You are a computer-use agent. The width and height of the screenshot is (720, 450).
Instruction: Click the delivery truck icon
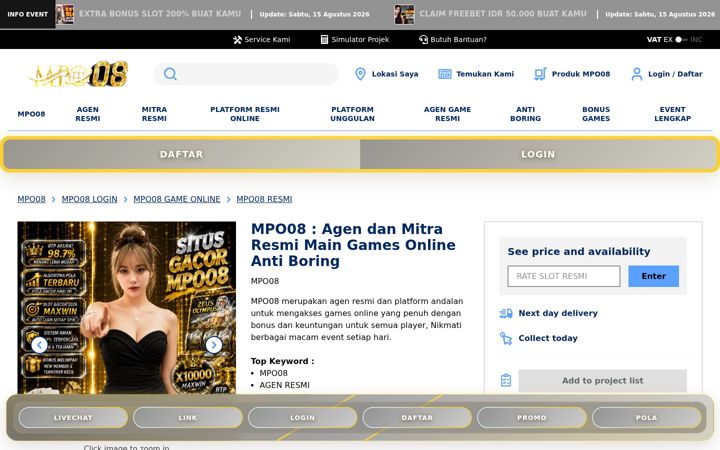506,313
